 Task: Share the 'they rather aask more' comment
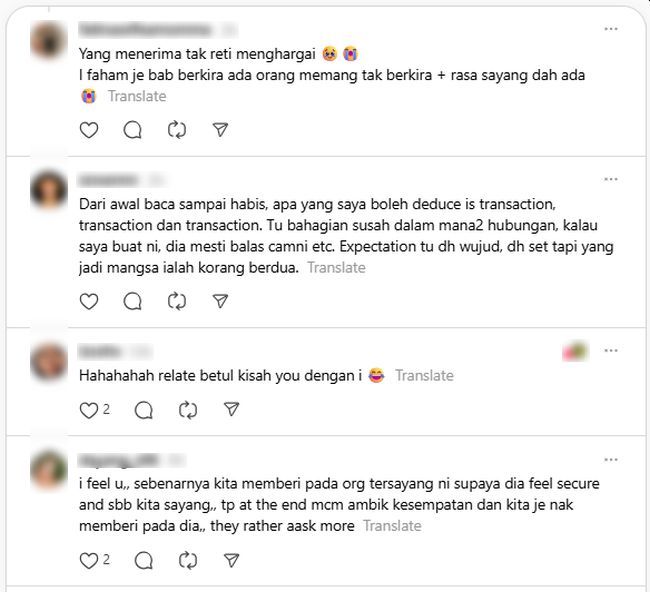click(x=231, y=560)
